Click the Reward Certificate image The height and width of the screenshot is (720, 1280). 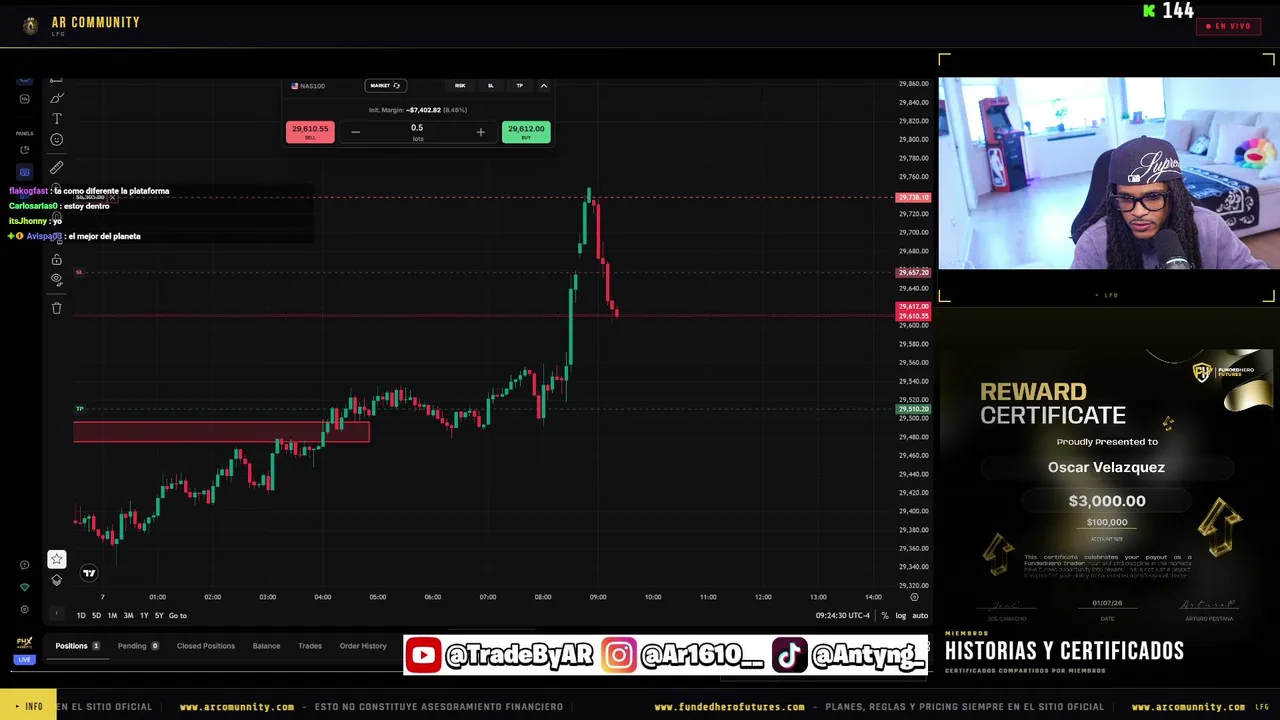click(1107, 487)
